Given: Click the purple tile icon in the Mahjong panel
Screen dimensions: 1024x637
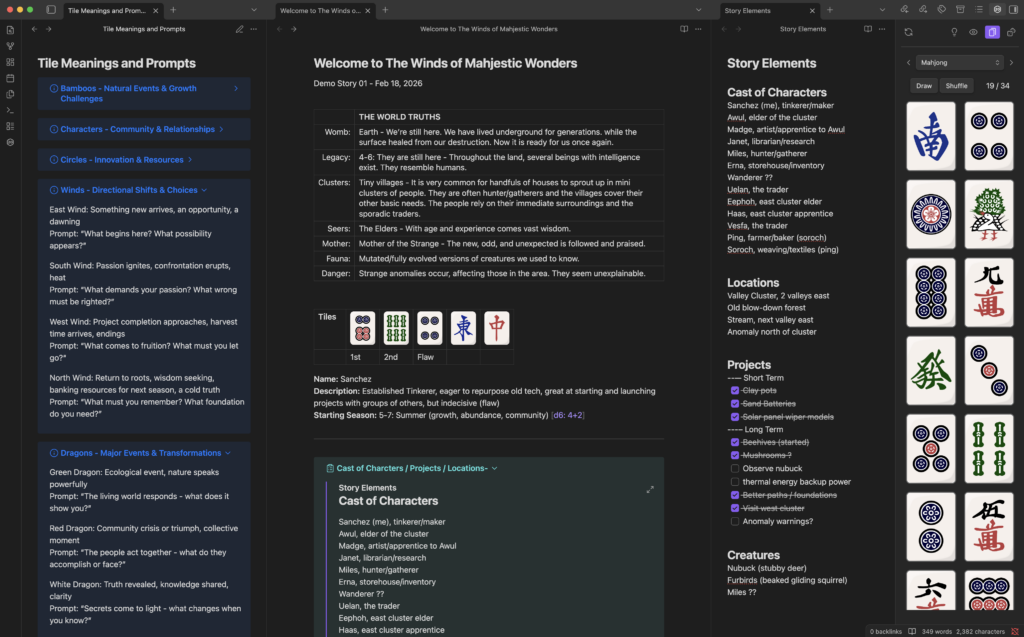Looking at the screenshot, I should coord(992,32).
